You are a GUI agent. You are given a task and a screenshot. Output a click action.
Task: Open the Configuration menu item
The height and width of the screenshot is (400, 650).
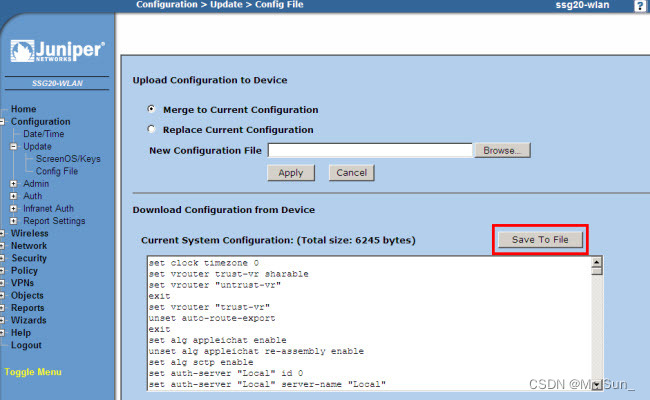pyautogui.click(x=41, y=121)
